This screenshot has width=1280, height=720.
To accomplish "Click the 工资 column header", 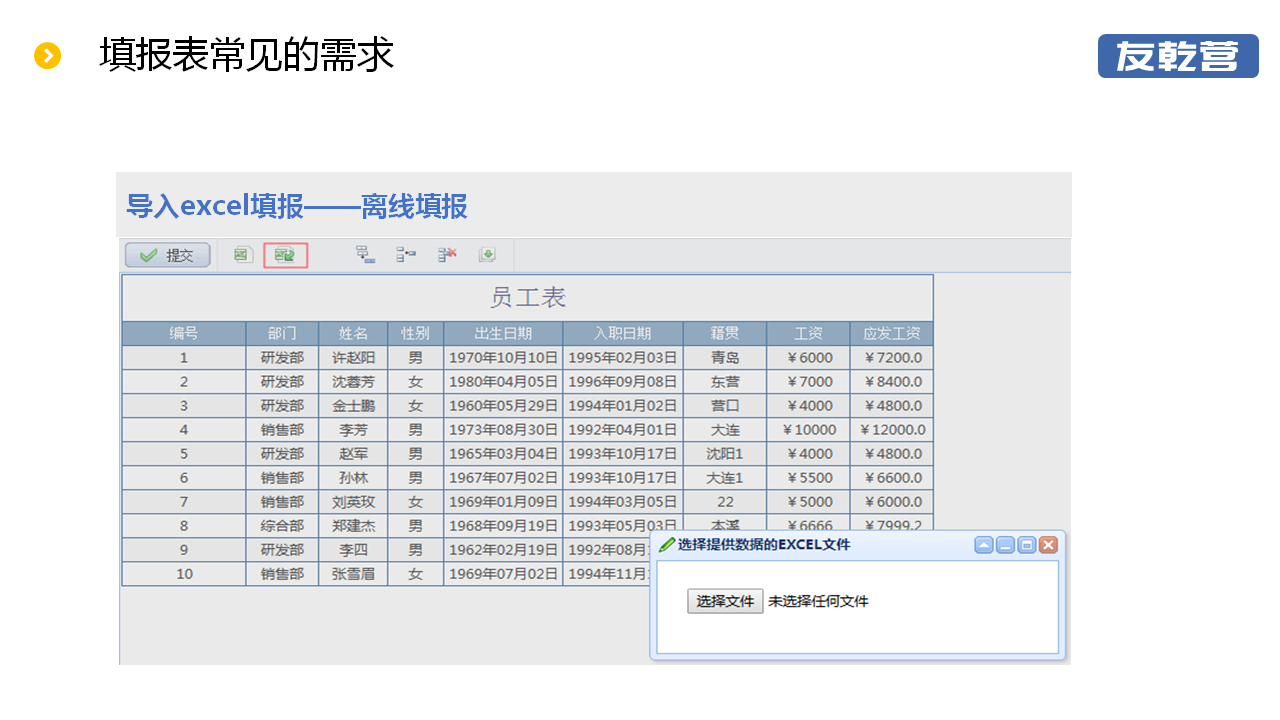I will point(808,334).
